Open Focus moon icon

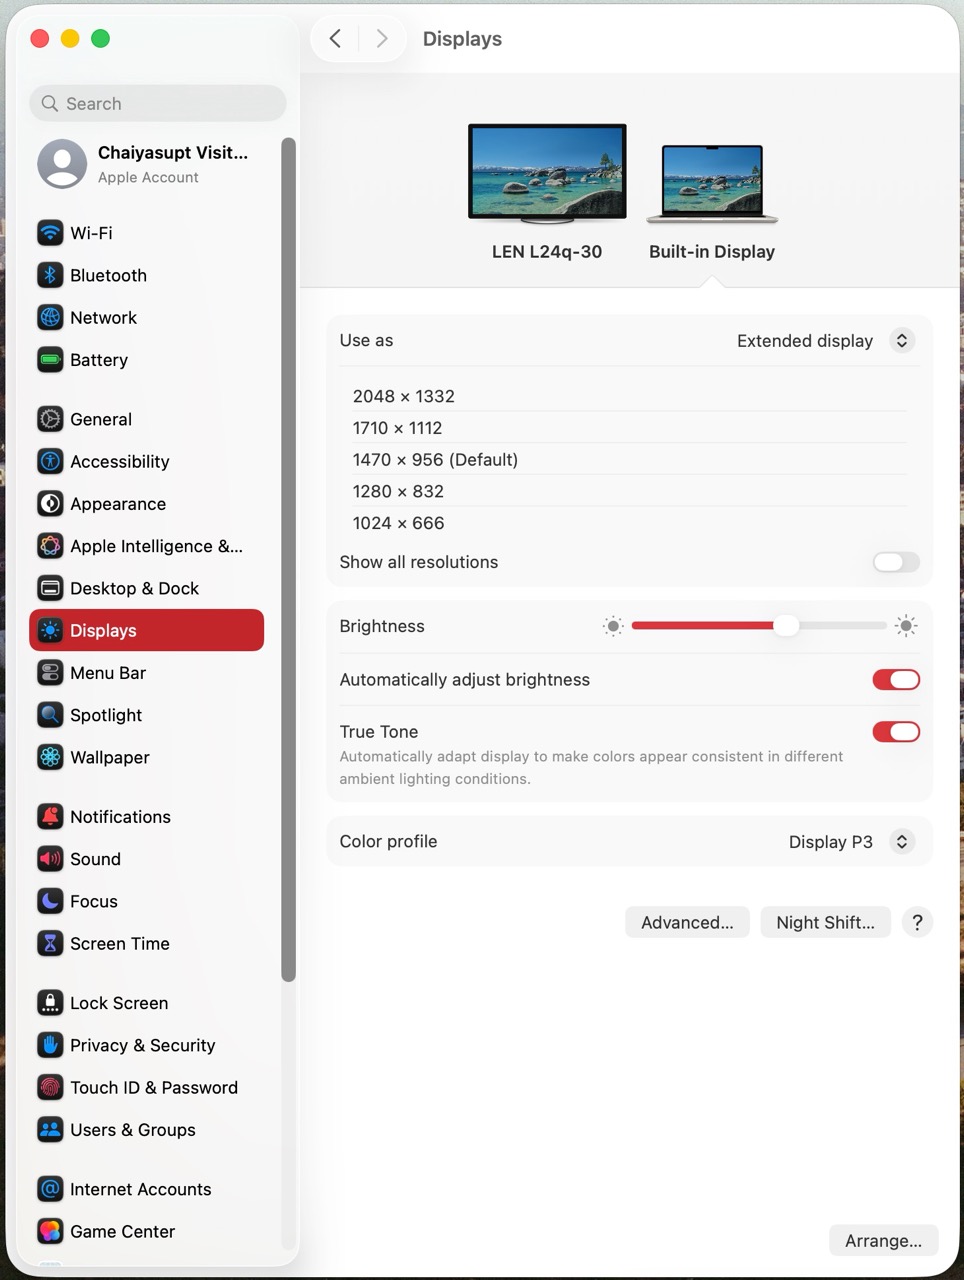50,901
